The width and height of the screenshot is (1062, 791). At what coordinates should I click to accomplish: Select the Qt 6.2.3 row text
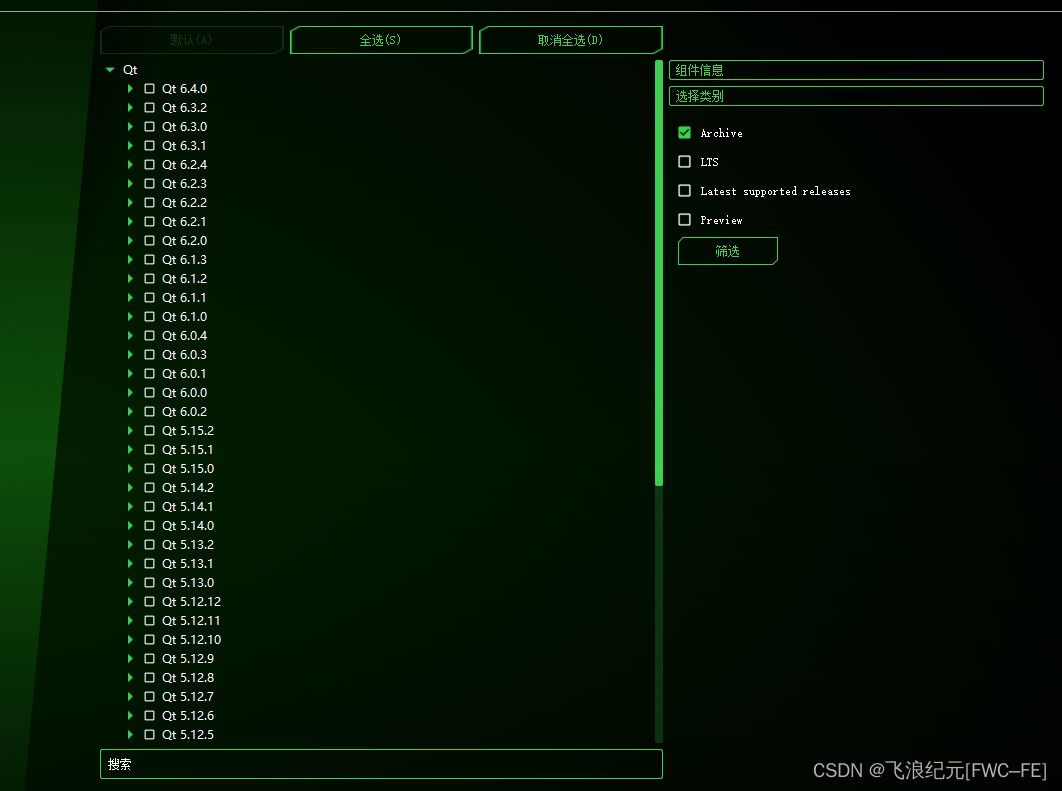184,184
